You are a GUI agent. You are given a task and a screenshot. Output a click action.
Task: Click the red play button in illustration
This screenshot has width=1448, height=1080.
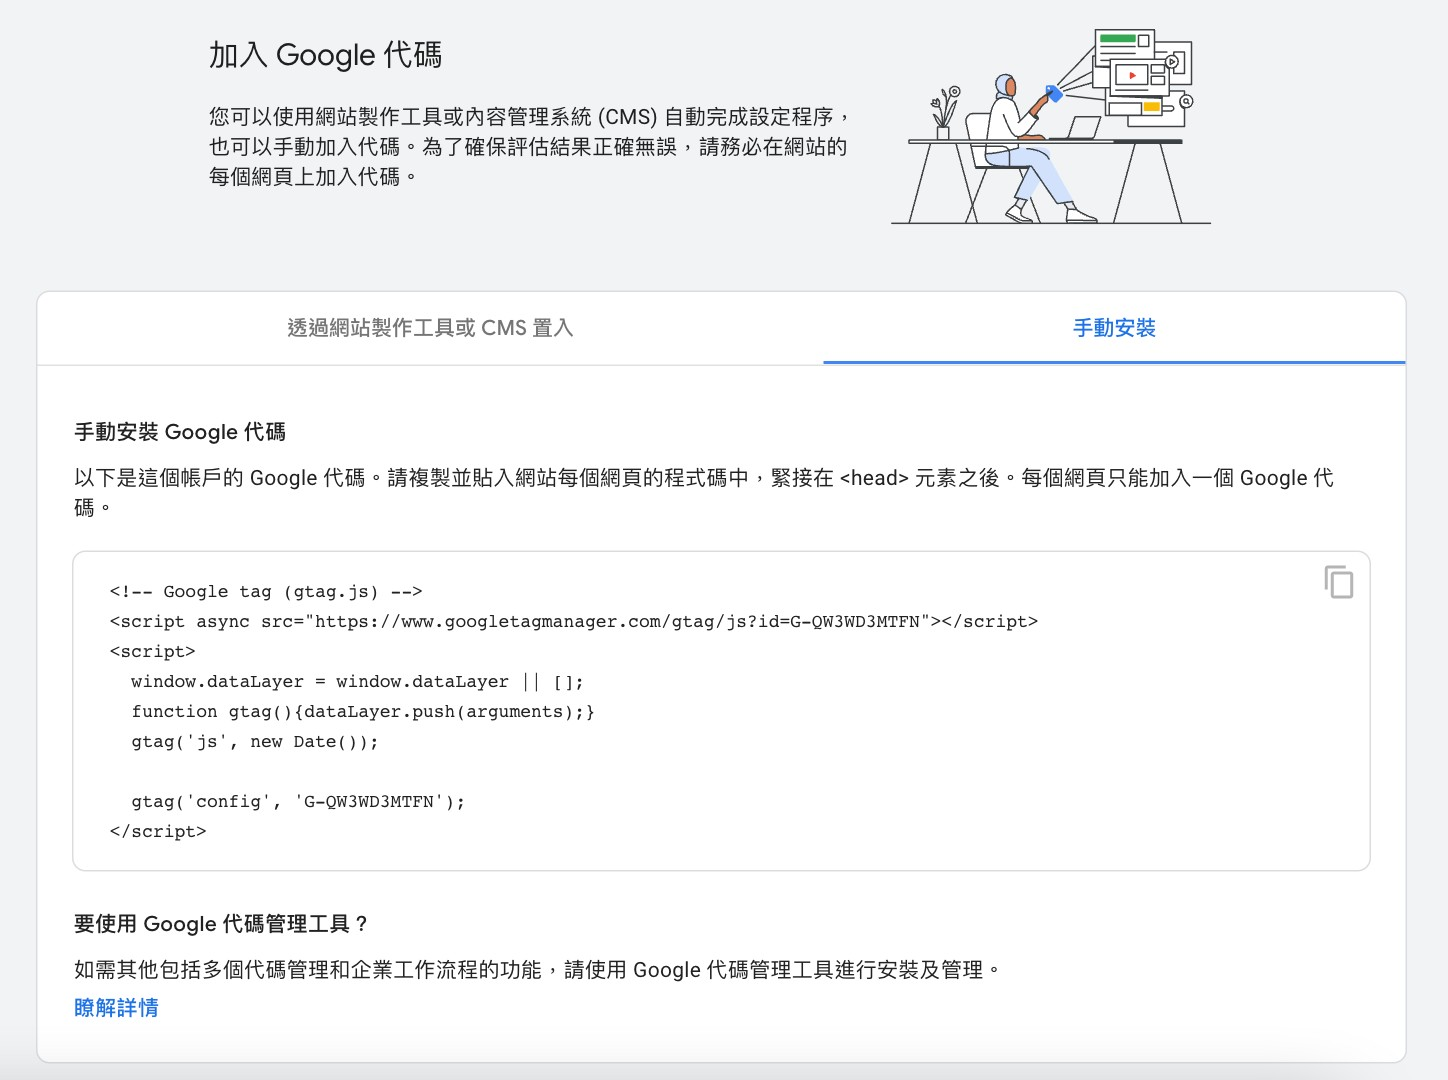[x=1131, y=76]
